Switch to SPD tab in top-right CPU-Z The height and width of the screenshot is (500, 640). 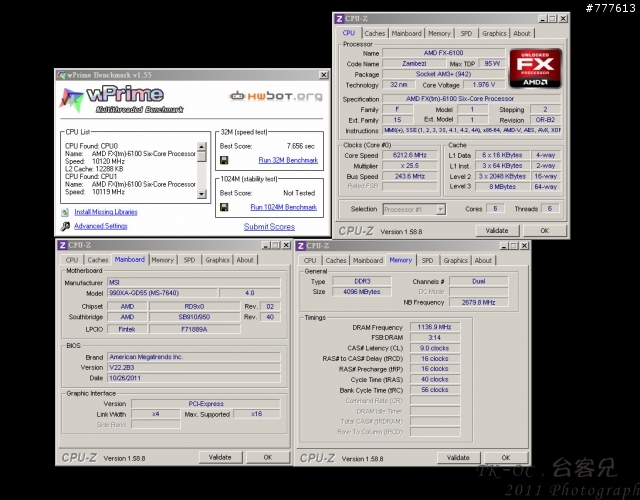(466, 33)
